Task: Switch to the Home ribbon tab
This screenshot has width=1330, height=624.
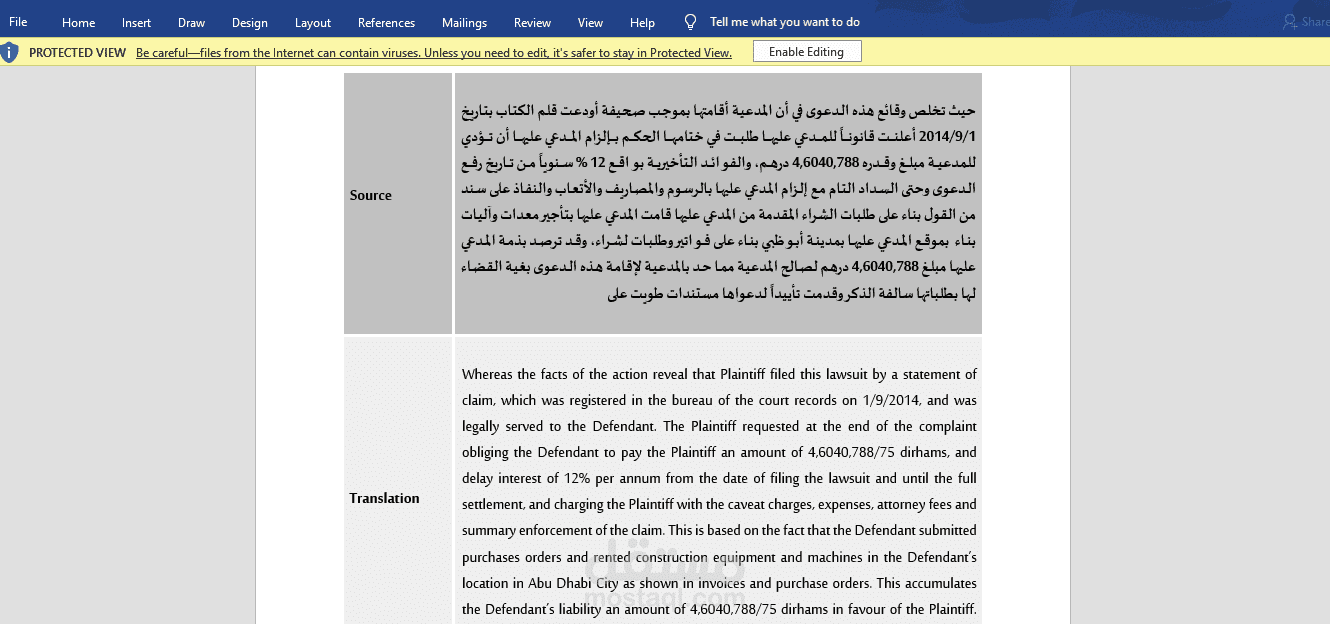Action: [x=78, y=22]
